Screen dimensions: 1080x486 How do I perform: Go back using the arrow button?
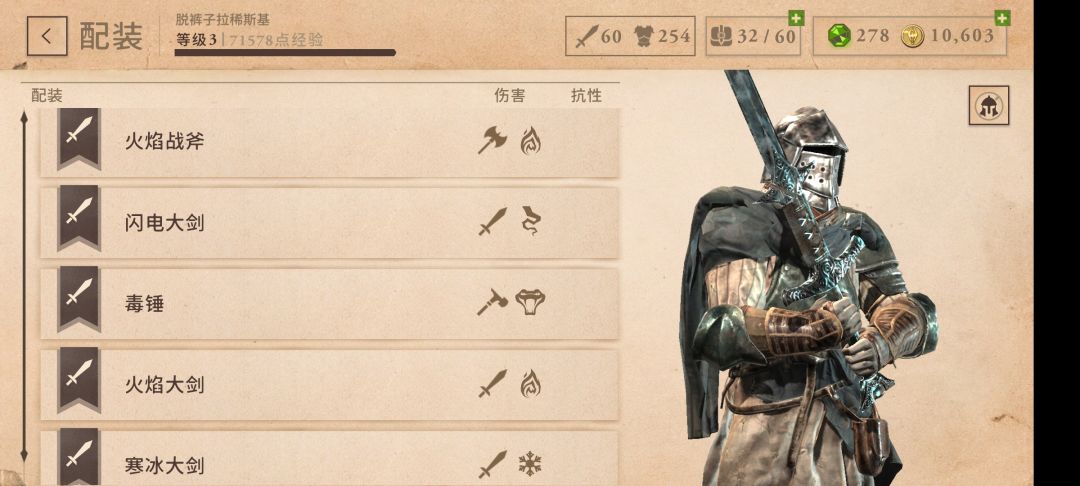click(47, 36)
